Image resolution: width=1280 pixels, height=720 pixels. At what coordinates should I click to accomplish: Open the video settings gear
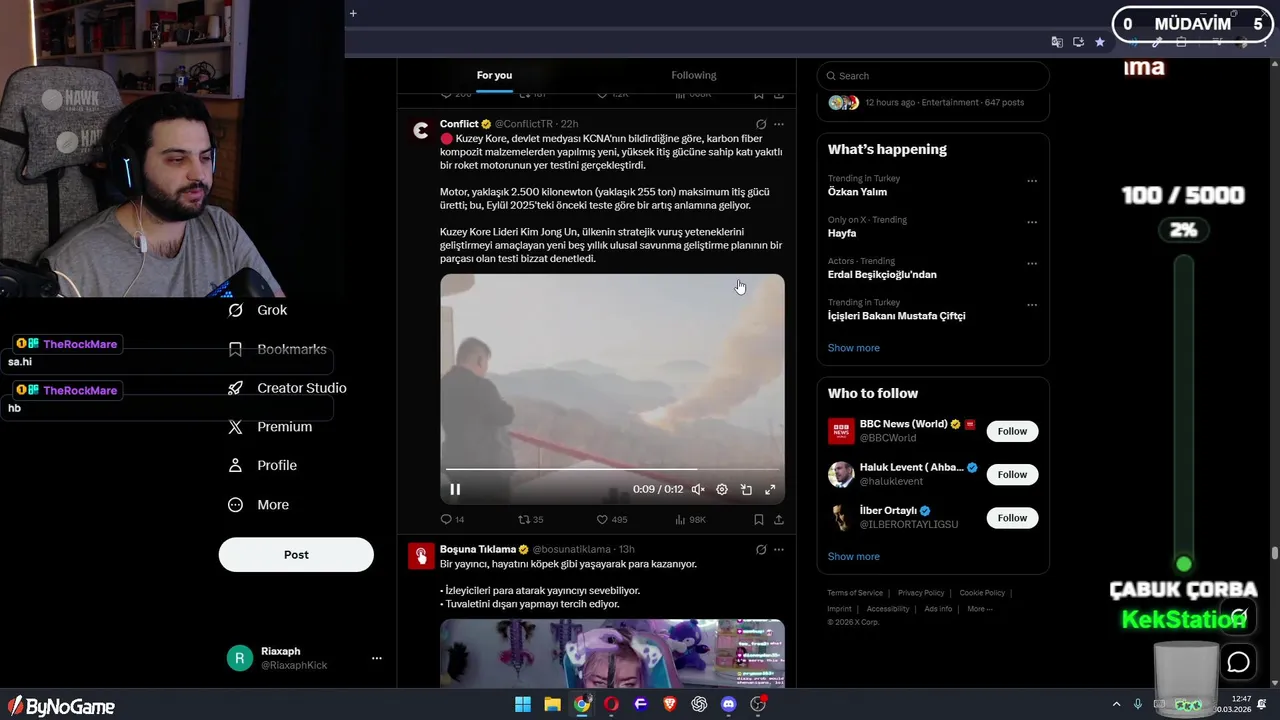(x=722, y=489)
